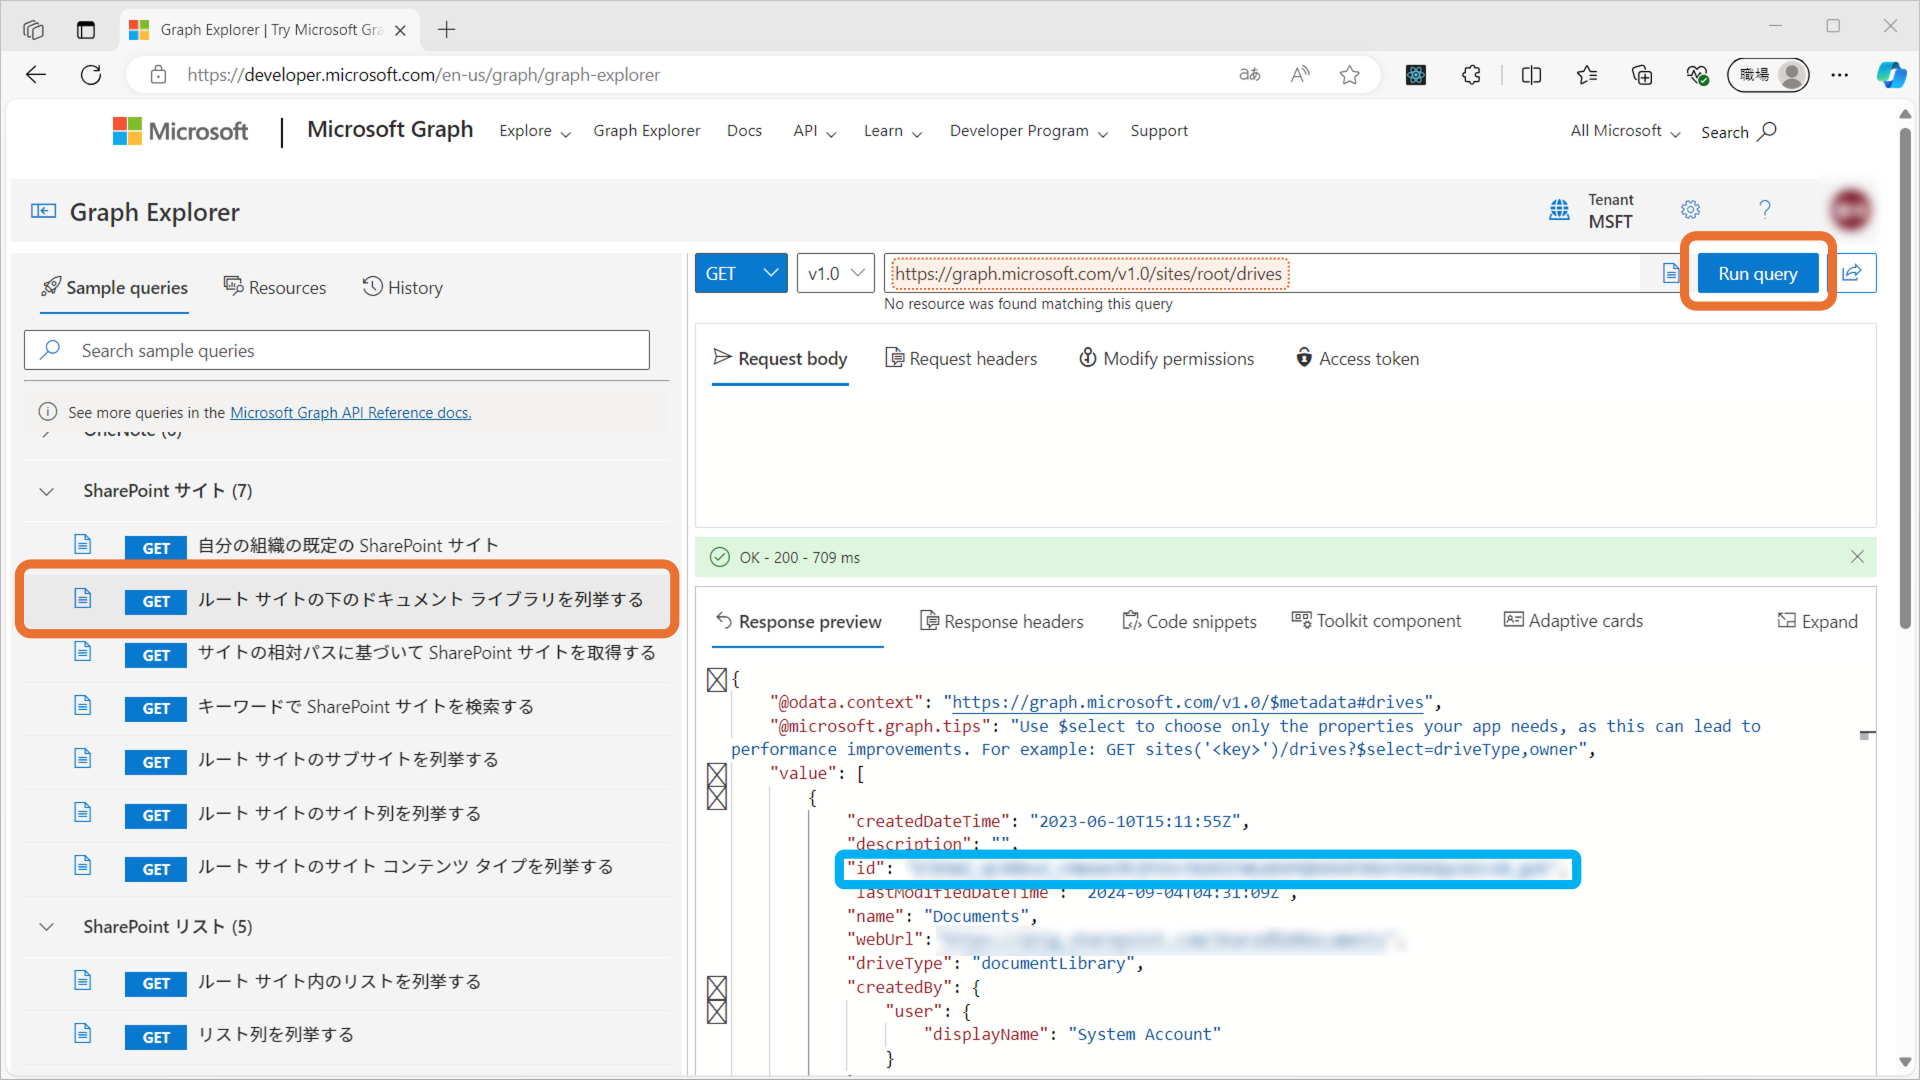This screenshot has height=1080, width=1920.
Task: Expand the Learn menu
Action: [x=893, y=131]
